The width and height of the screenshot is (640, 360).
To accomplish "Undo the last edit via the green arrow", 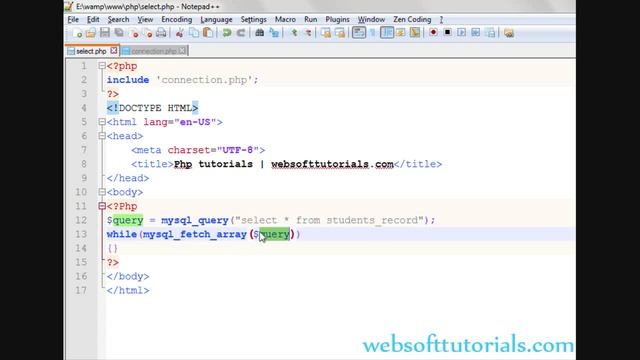I will coord(227,33).
